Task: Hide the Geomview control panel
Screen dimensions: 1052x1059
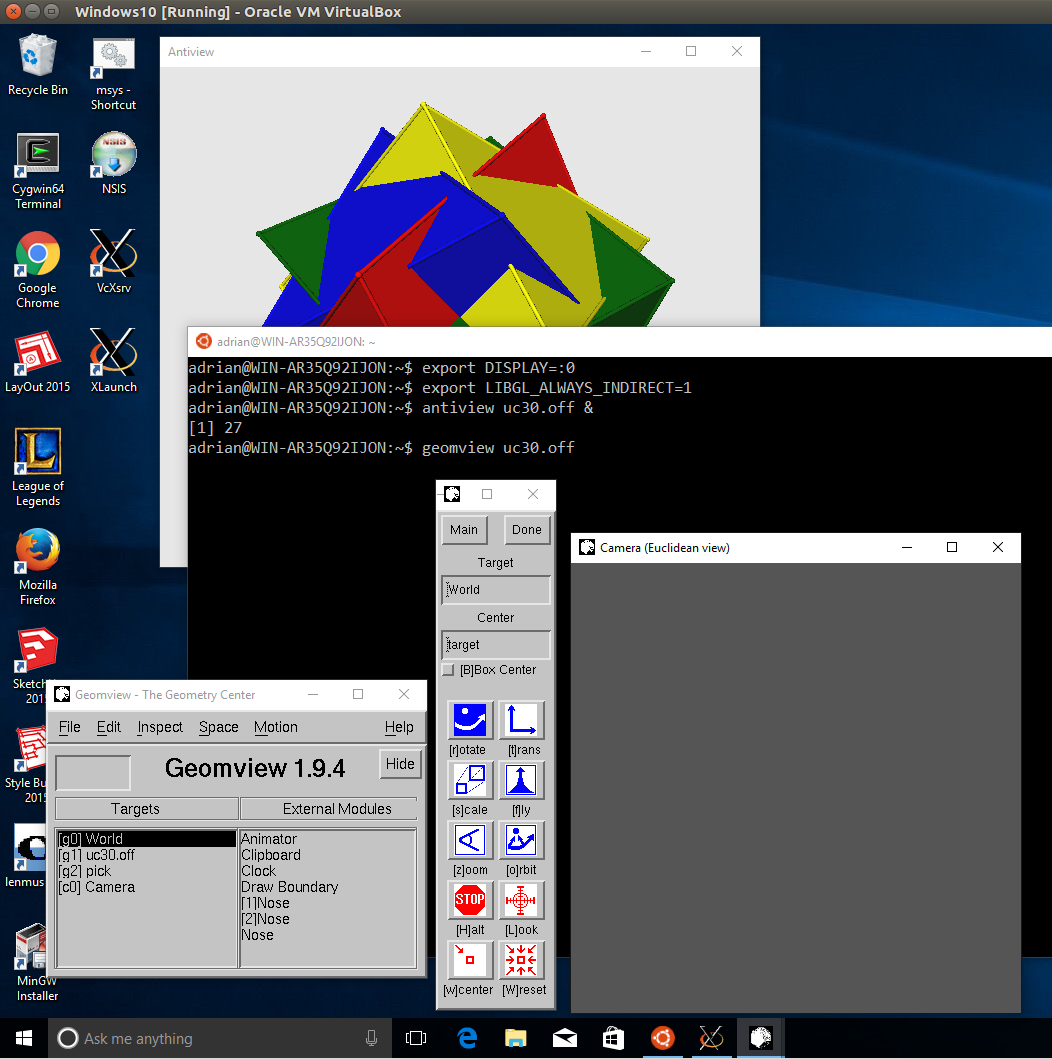Action: (400, 763)
